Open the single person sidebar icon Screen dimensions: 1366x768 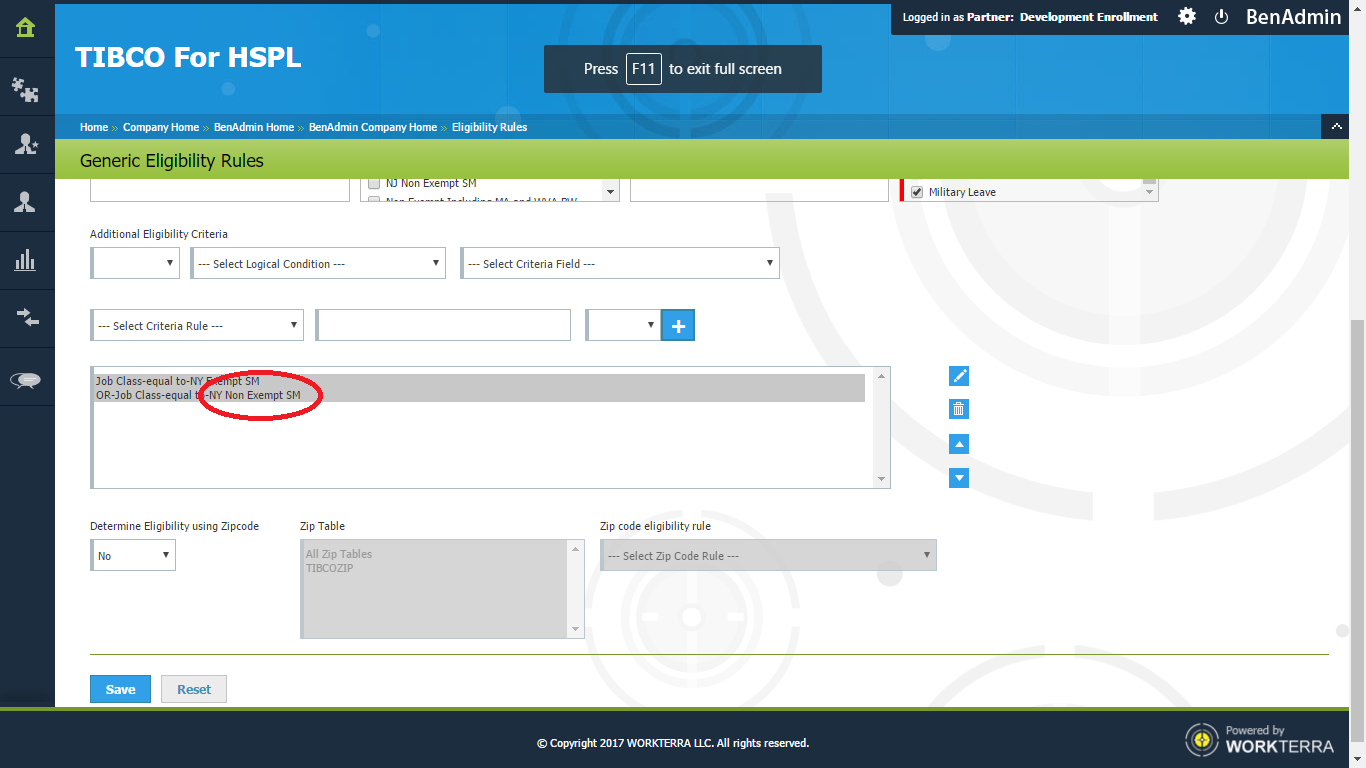(x=26, y=203)
